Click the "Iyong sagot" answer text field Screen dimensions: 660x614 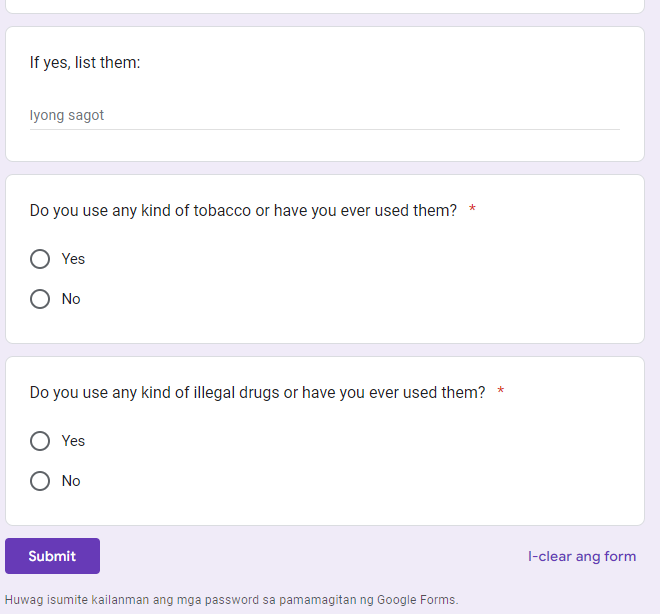[x=324, y=115]
